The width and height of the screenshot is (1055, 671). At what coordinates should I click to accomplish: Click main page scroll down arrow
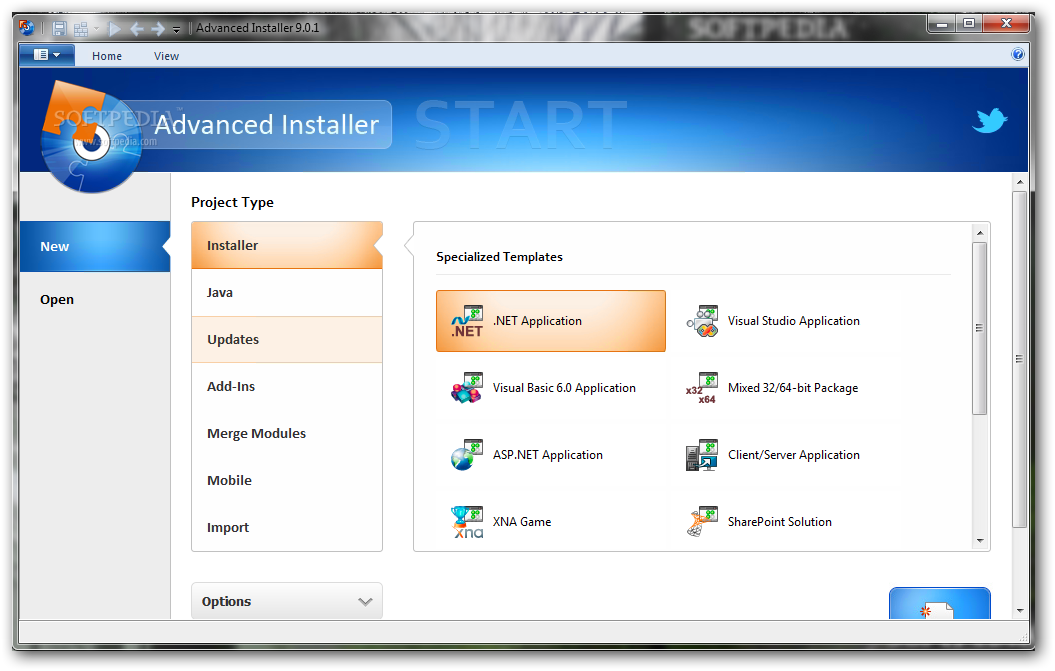point(1019,610)
